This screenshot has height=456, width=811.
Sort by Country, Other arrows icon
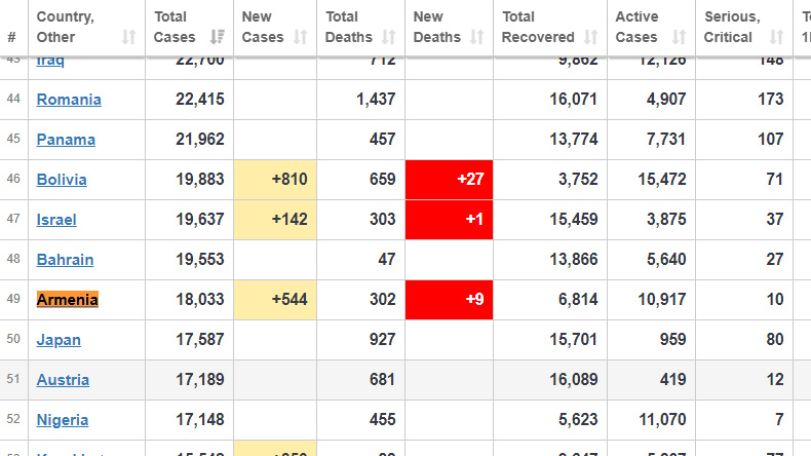pyautogui.click(x=129, y=37)
